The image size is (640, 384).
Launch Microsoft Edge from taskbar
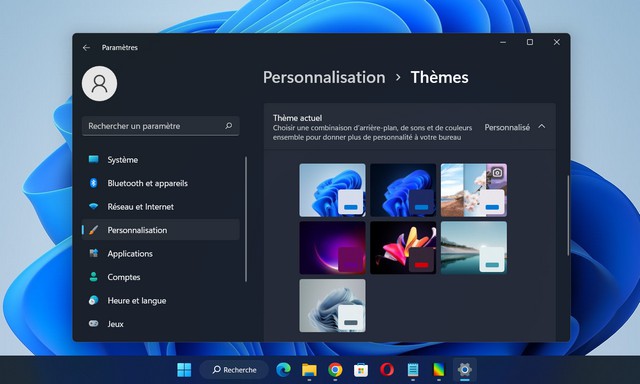click(283, 370)
